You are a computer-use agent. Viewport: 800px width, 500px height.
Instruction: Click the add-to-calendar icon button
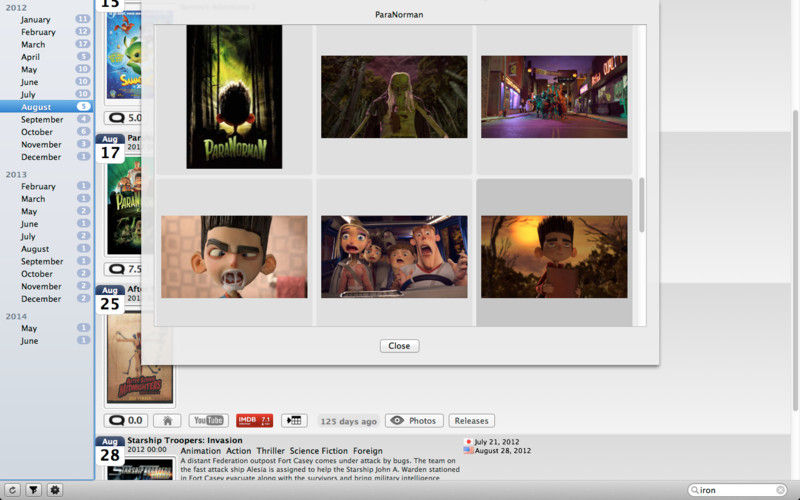pos(294,421)
